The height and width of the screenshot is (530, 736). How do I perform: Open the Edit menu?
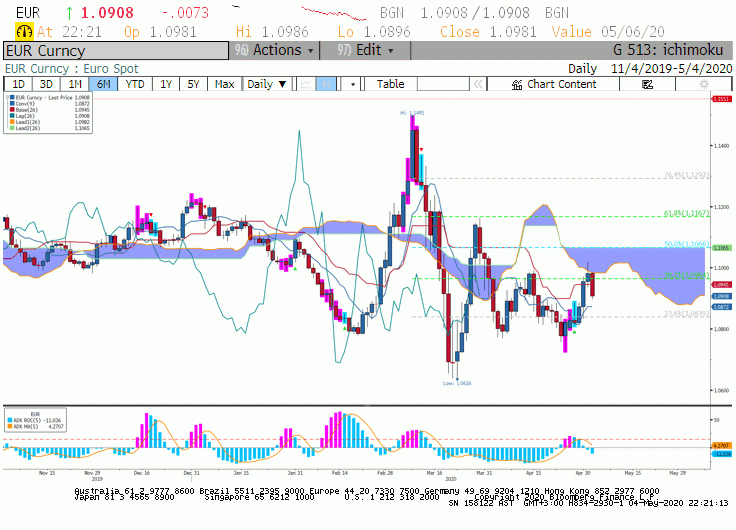[365, 50]
